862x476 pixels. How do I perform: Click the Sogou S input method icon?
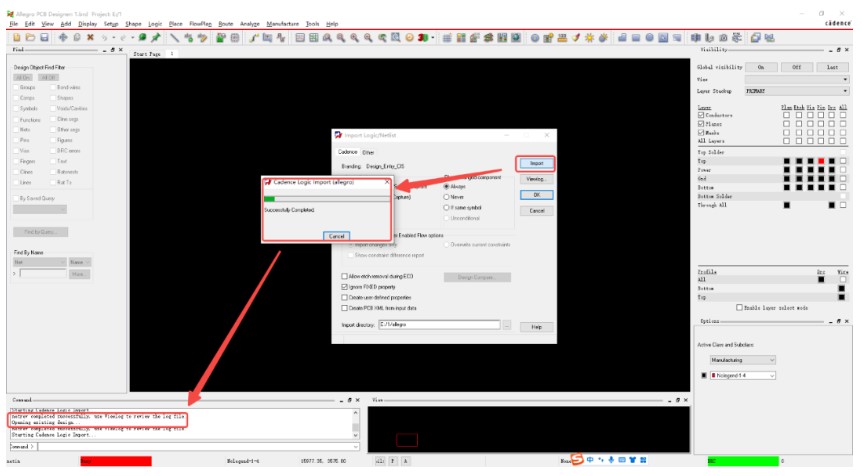tap(577, 459)
